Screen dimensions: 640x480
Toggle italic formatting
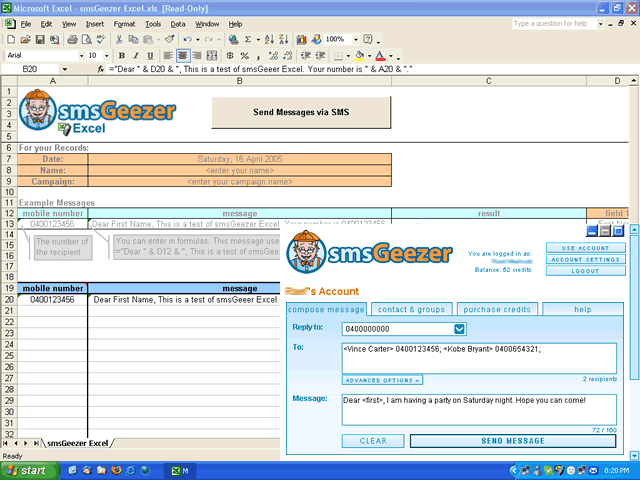(x=136, y=56)
